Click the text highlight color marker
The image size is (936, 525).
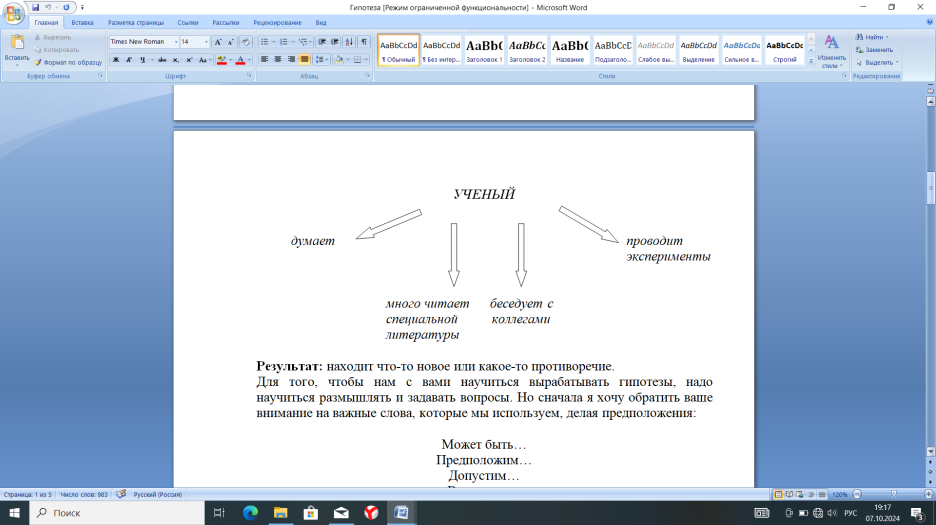(221, 60)
